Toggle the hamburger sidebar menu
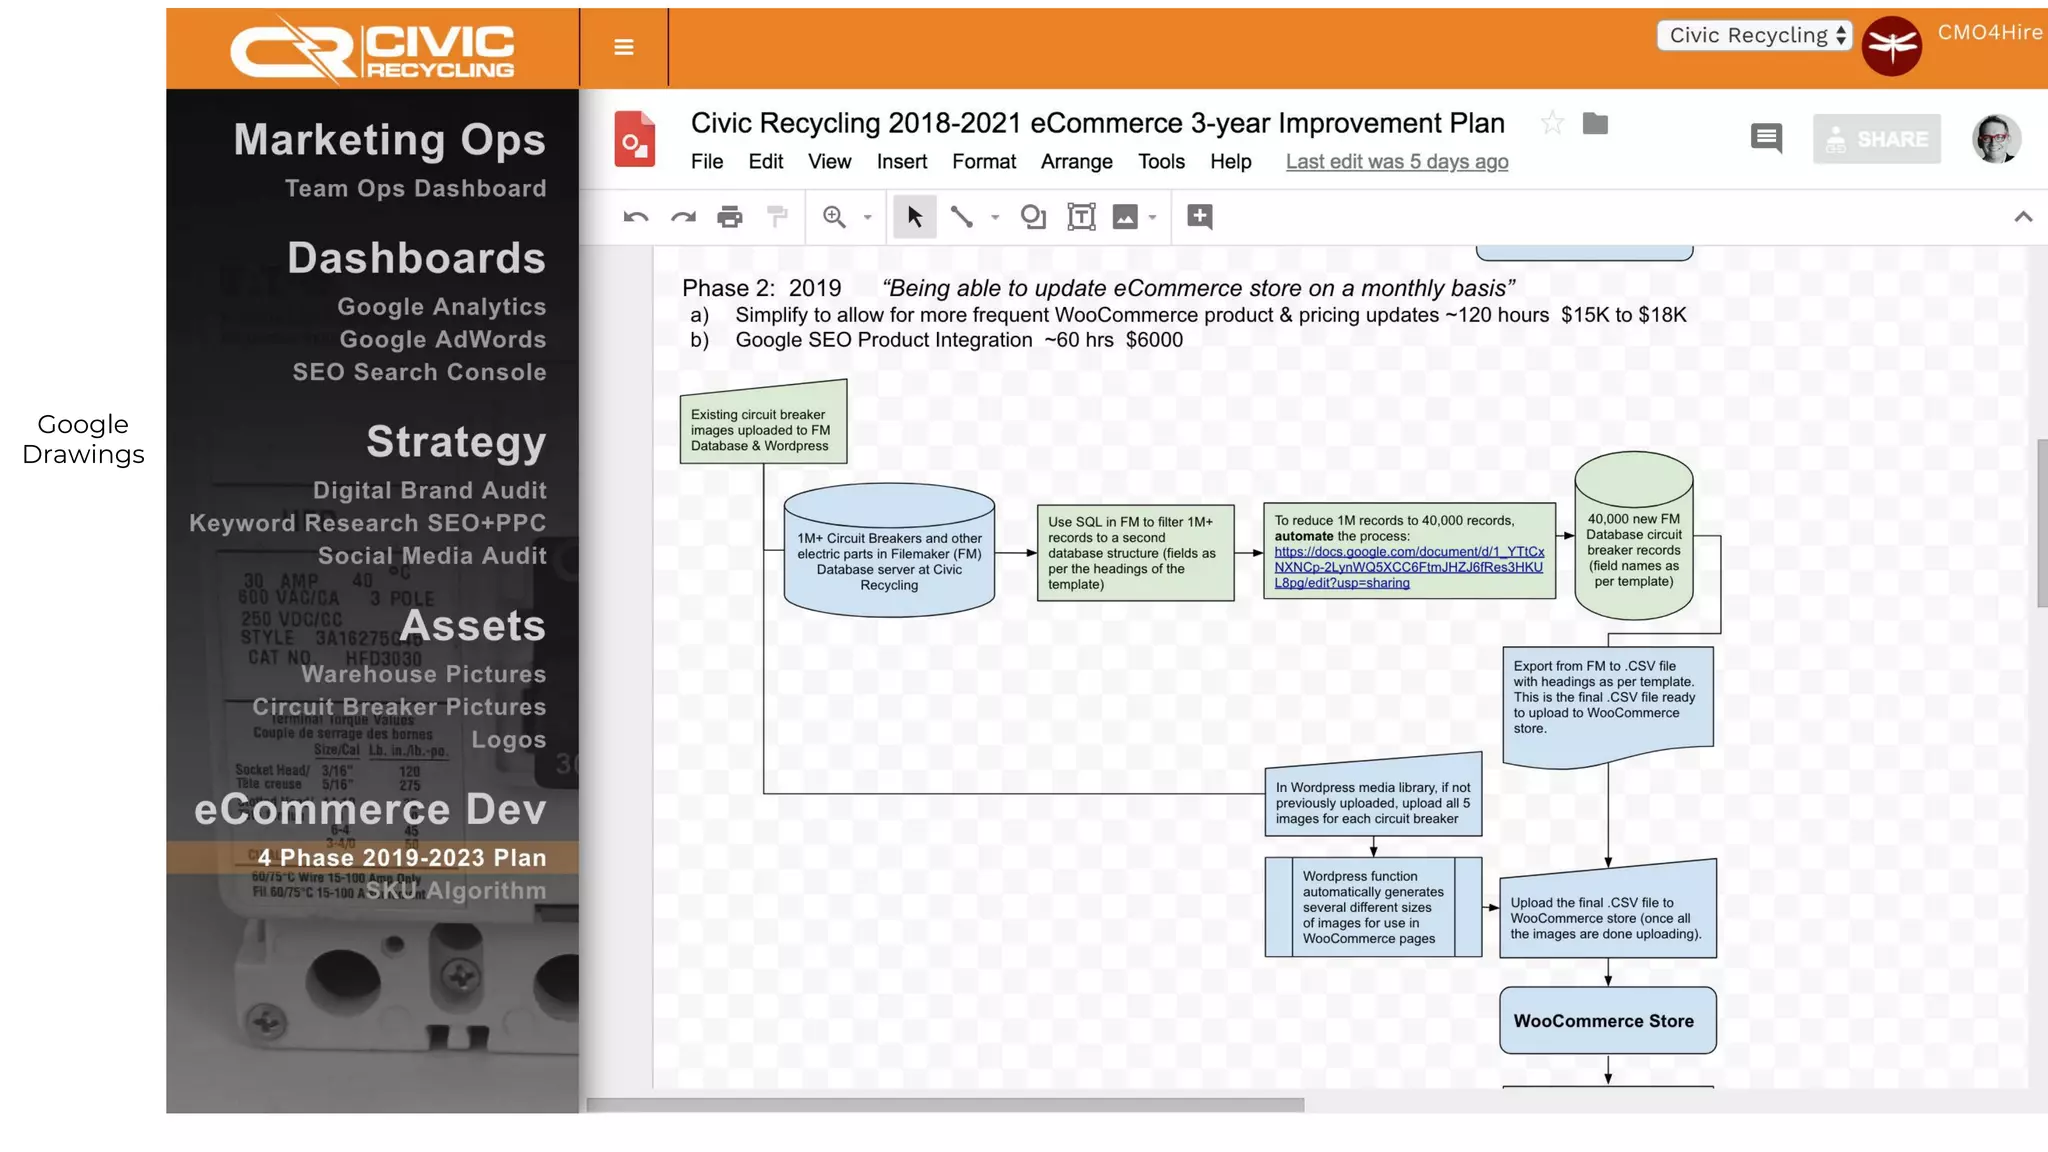Viewport: 2048px width, 1152px height. [624, 47]
